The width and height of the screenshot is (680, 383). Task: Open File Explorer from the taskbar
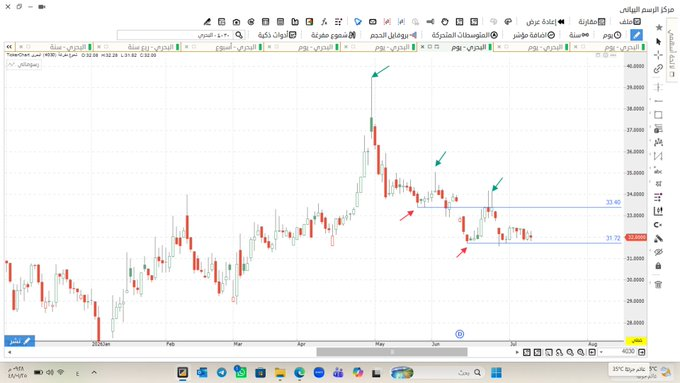point(280,373)
